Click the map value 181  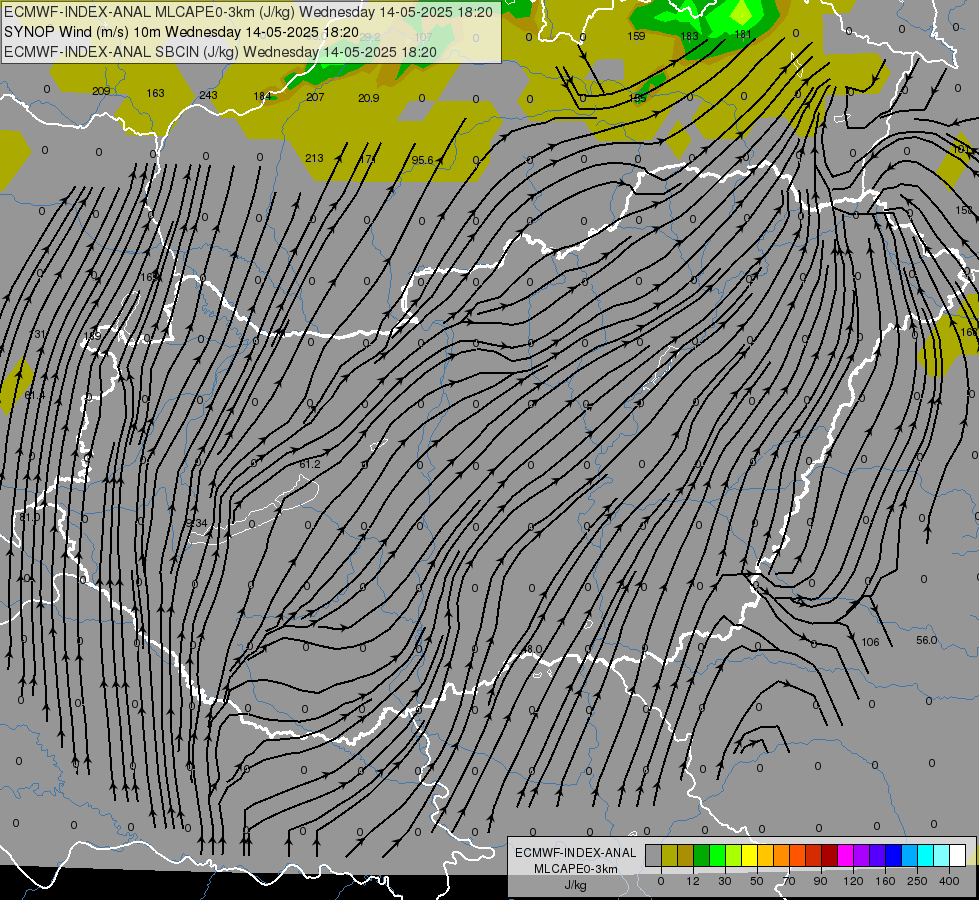pyautogui.click(x=743, y=34)
